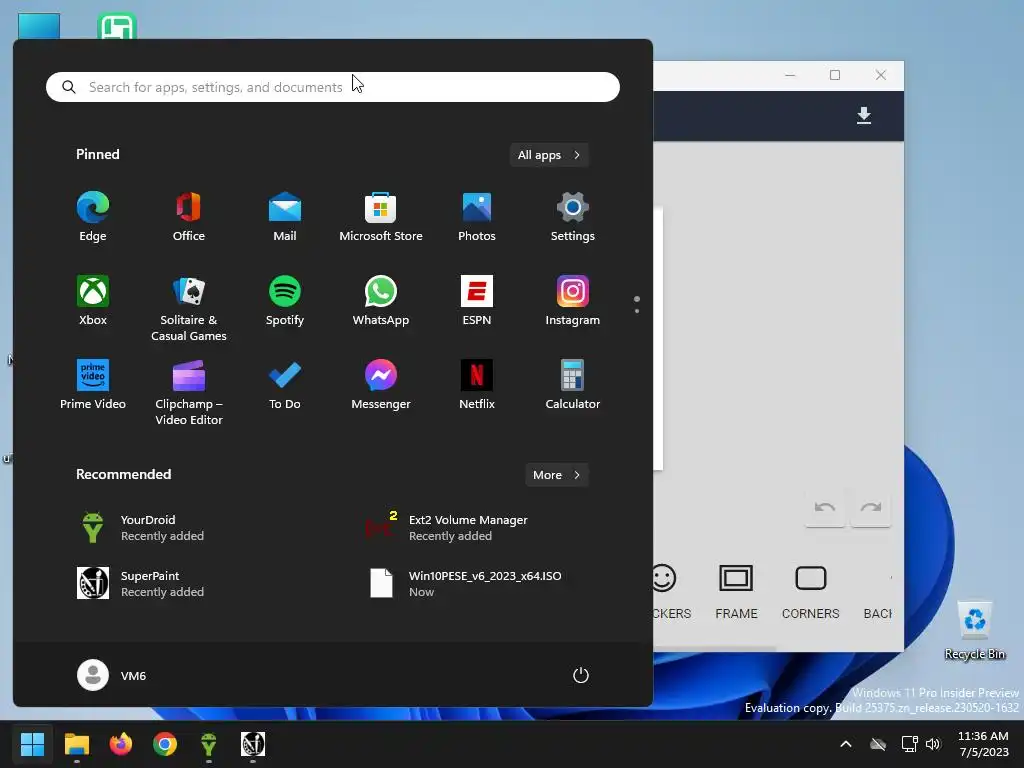
Task: Open Solitaire & Casual Games
Action: coord(189,309)
